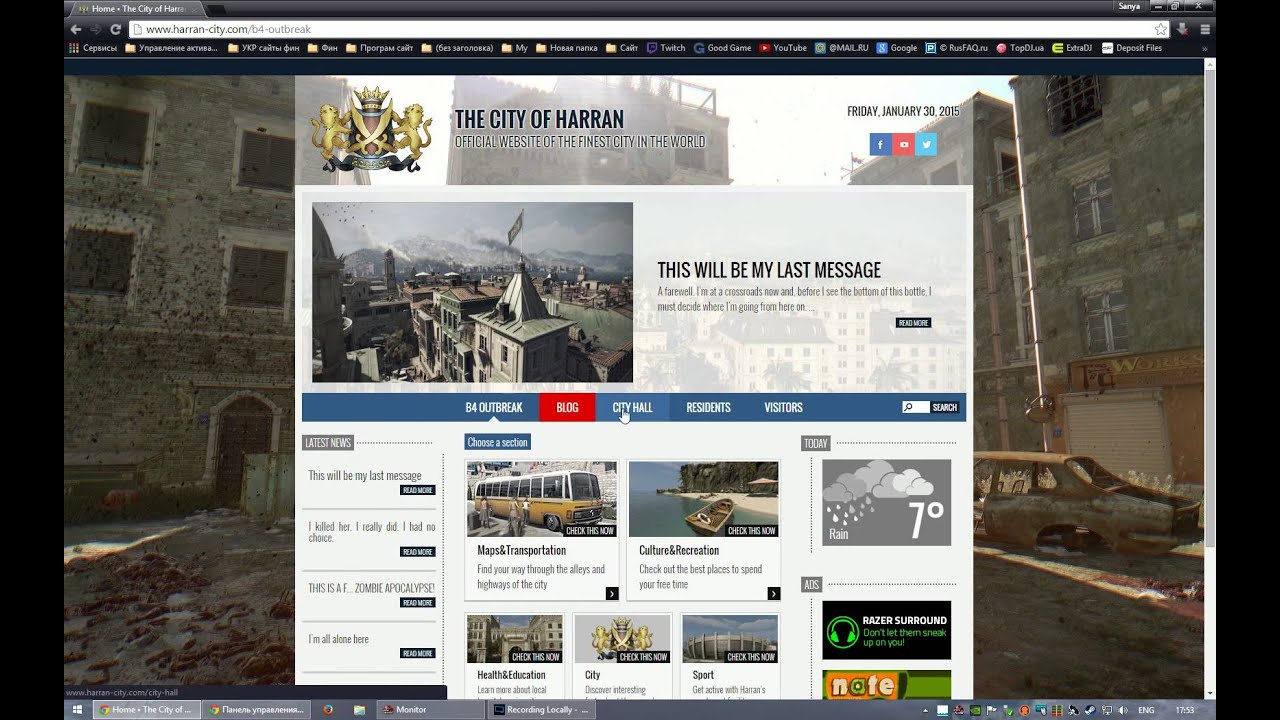Read more under 'I killed her' news item

pyautogui.click(x=418, y=552)
